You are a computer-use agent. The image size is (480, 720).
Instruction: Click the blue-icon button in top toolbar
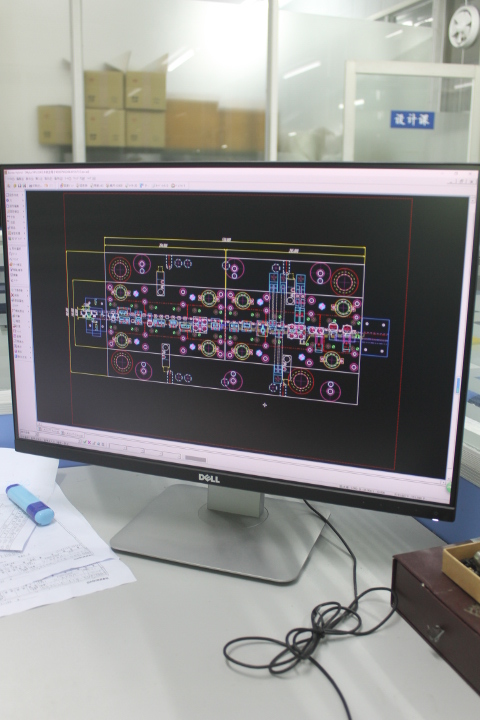click(141, 185)
